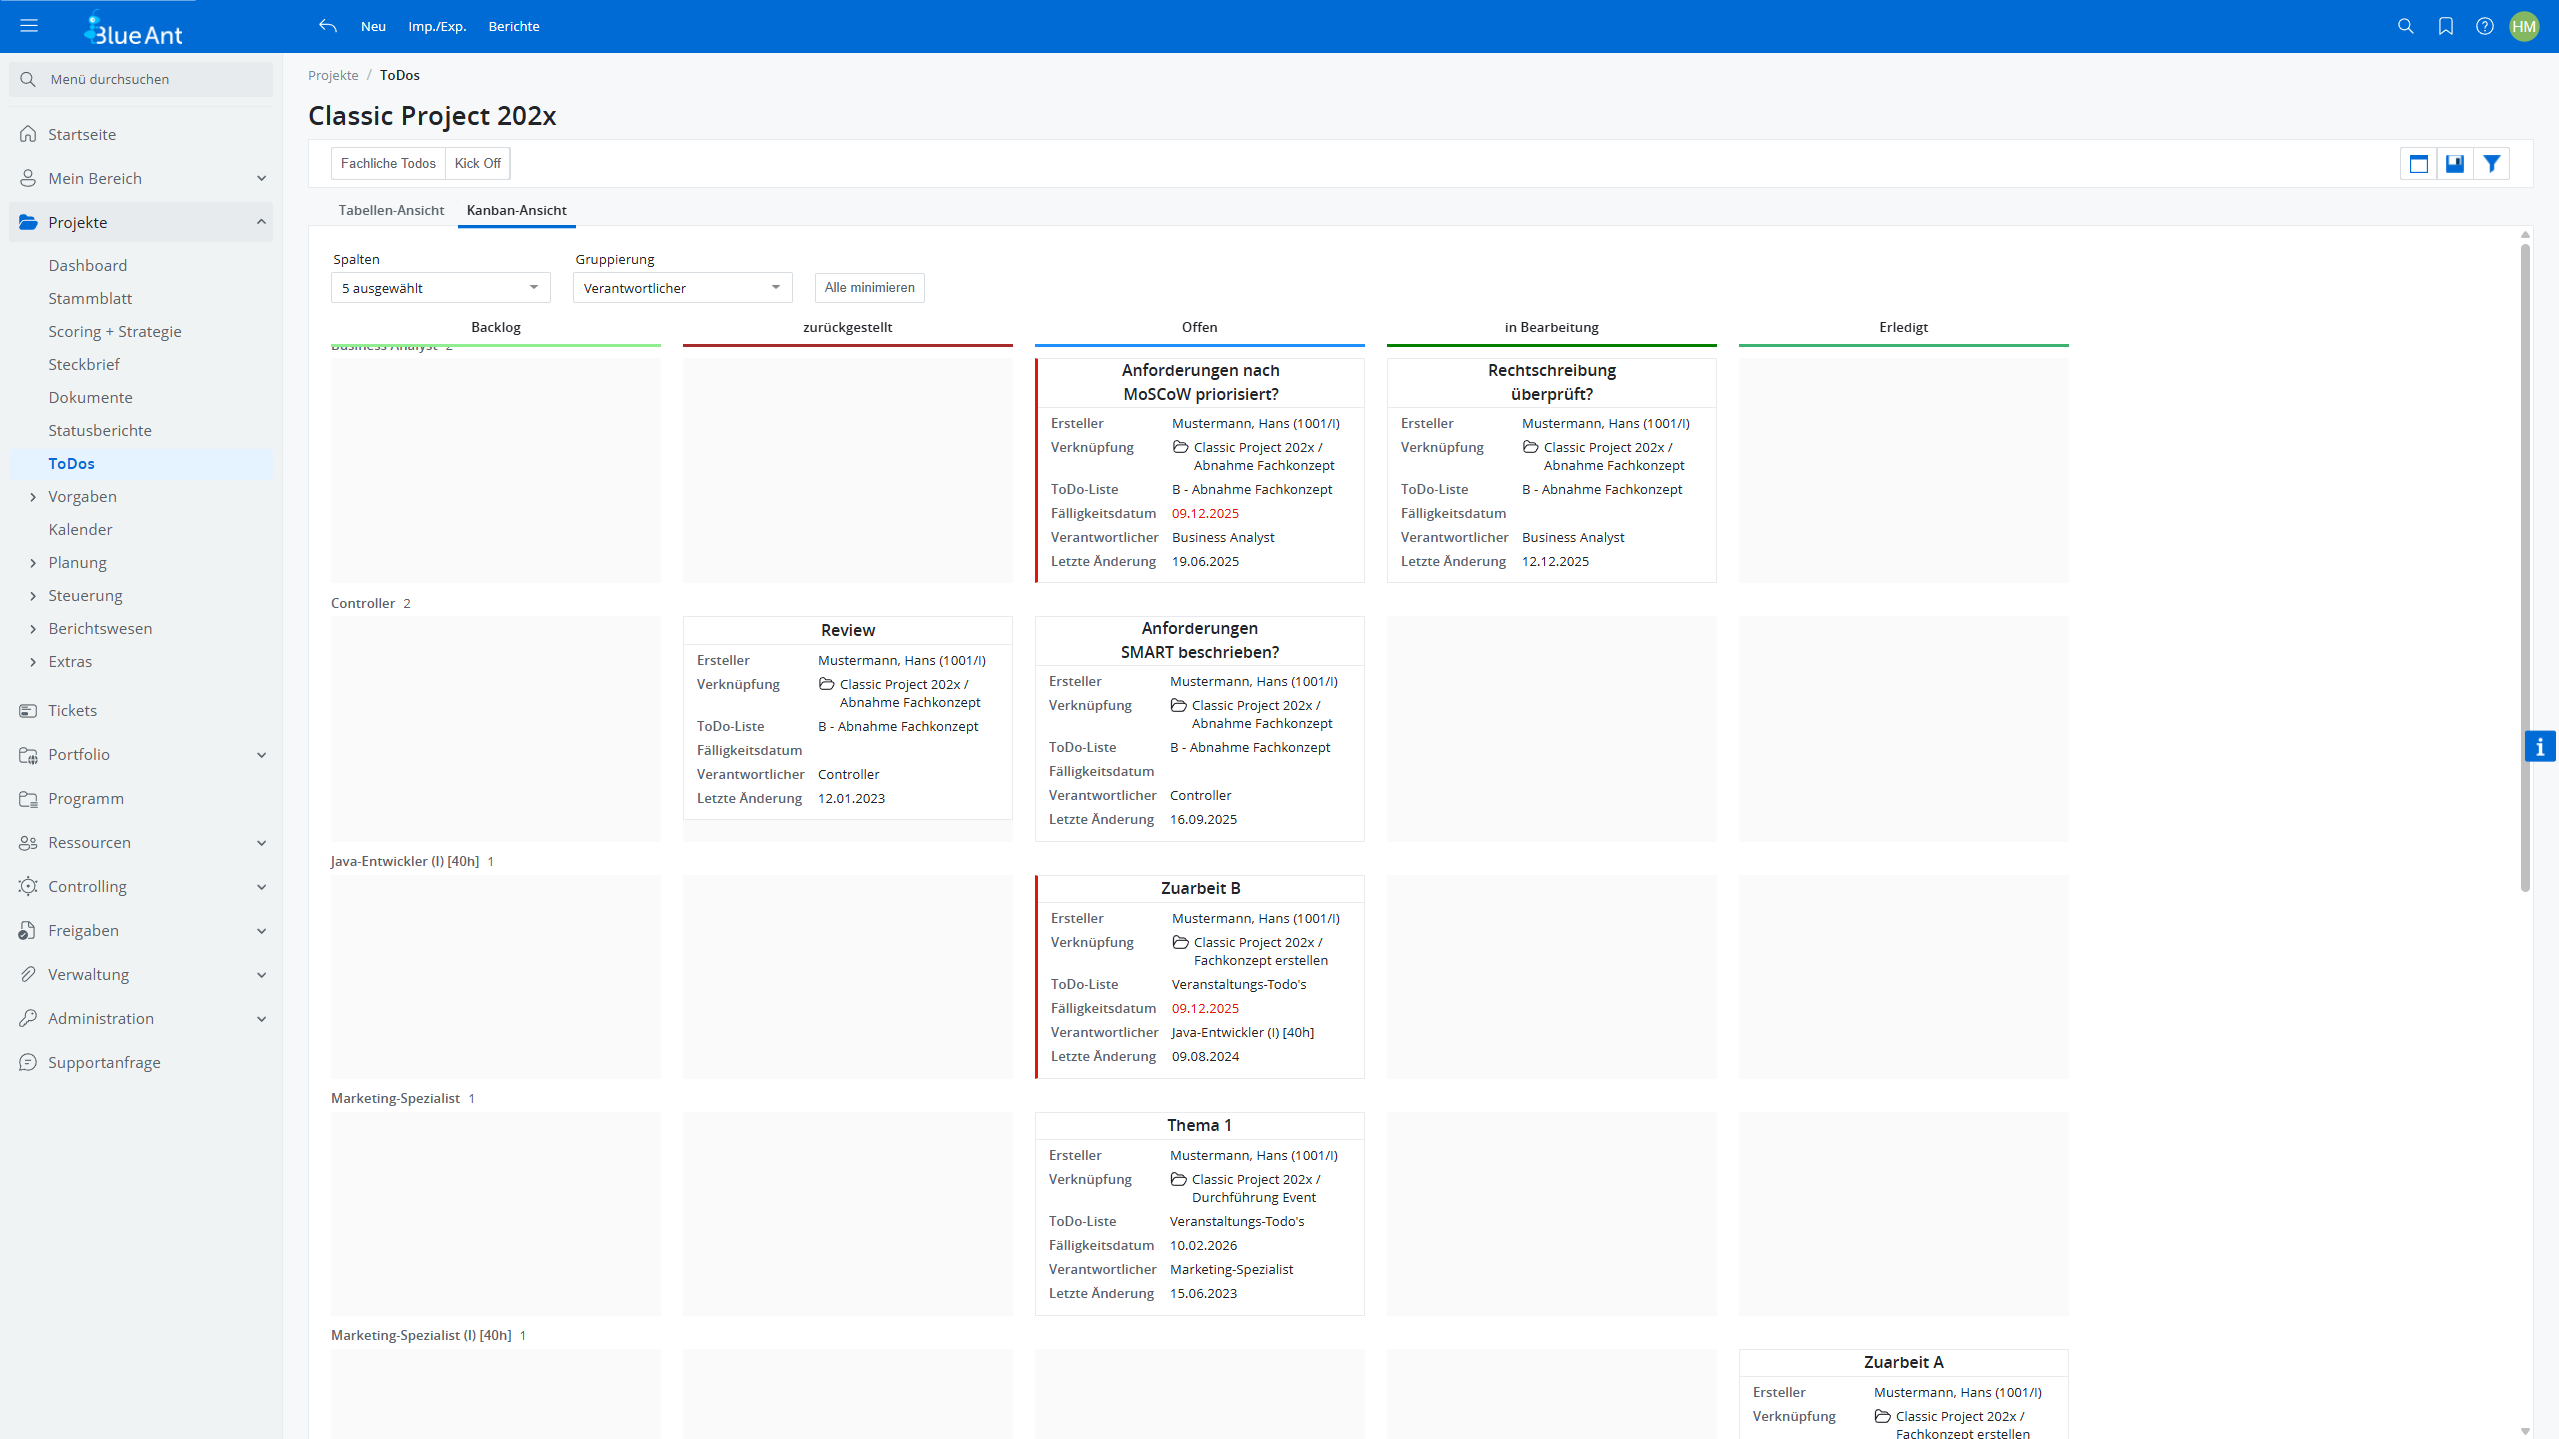Open the Berichte menu in the top bar
Image resolution: width=2559 pixels, height=1439 pixels.
513,26
